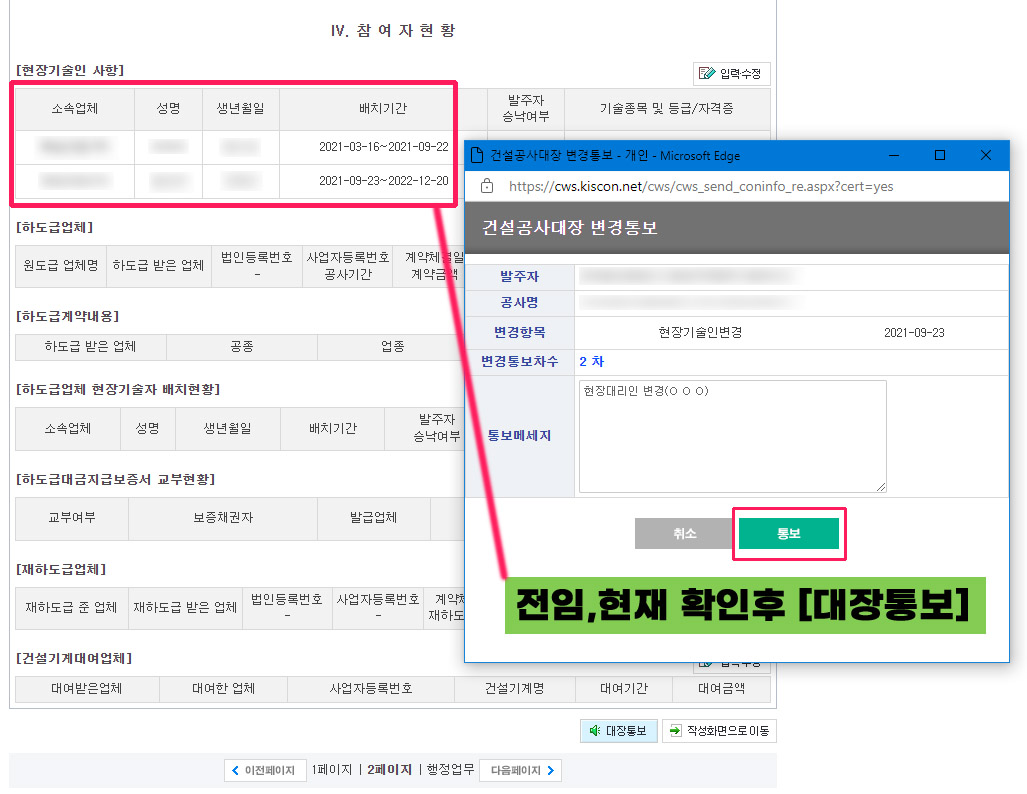Click the 대여한 업체 column header
The width and height of the screenshot is (1027, 794).
(x=223, y=689)
